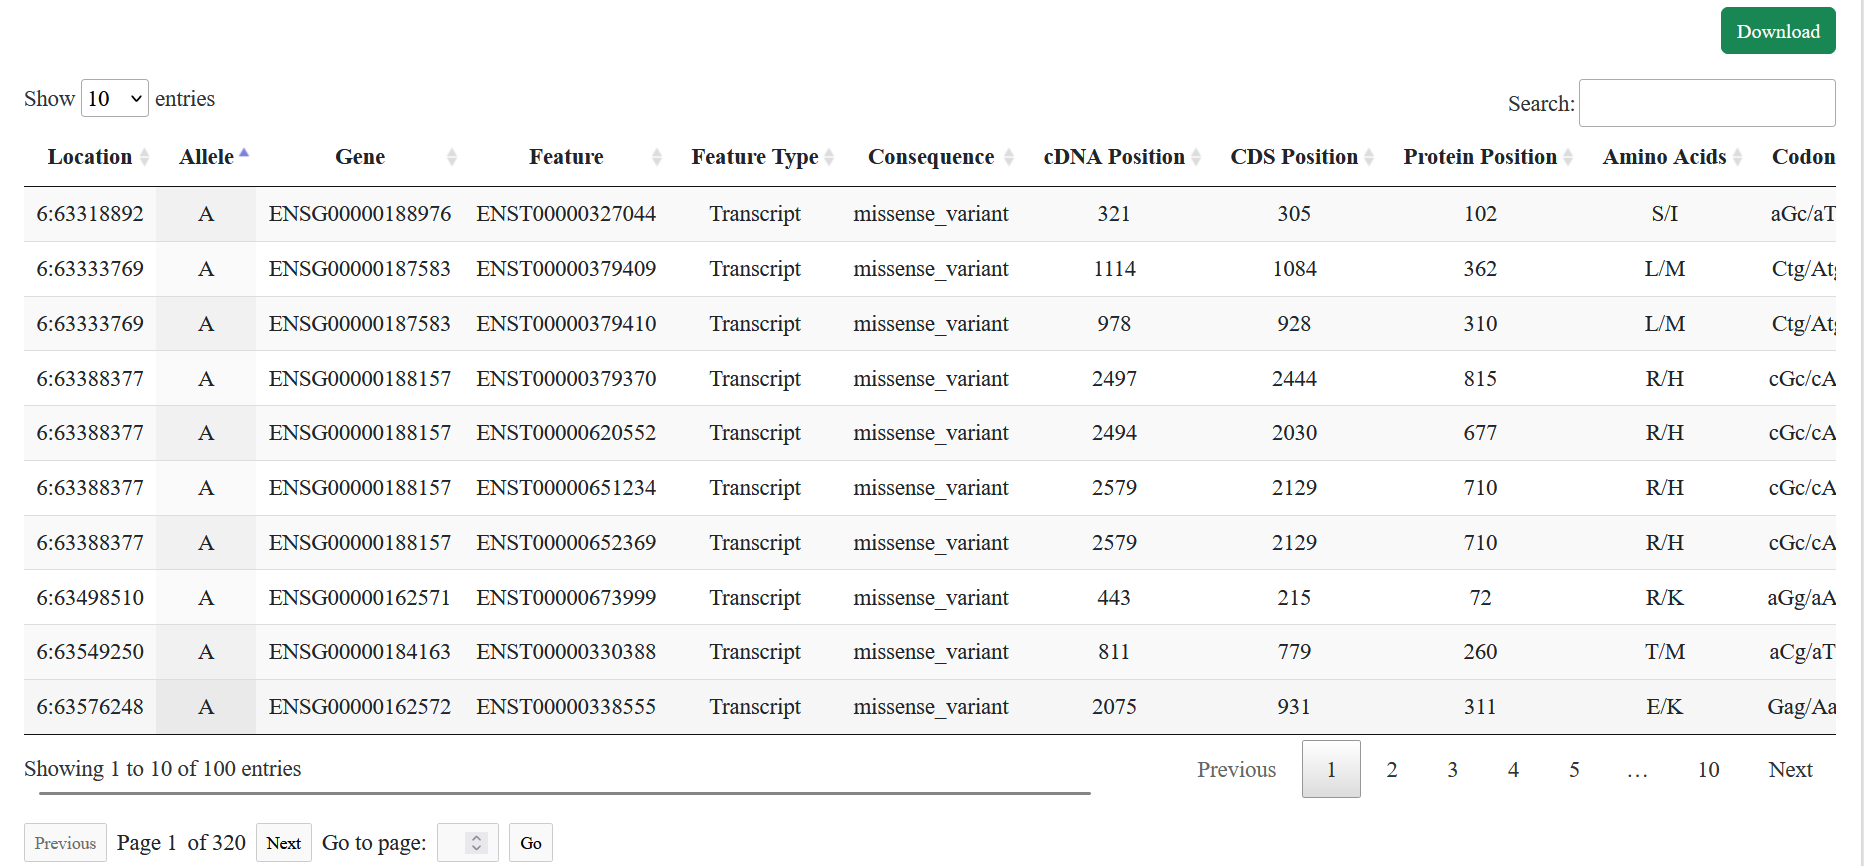Sort by Feature Type sort icon

[x=829, y=157]
